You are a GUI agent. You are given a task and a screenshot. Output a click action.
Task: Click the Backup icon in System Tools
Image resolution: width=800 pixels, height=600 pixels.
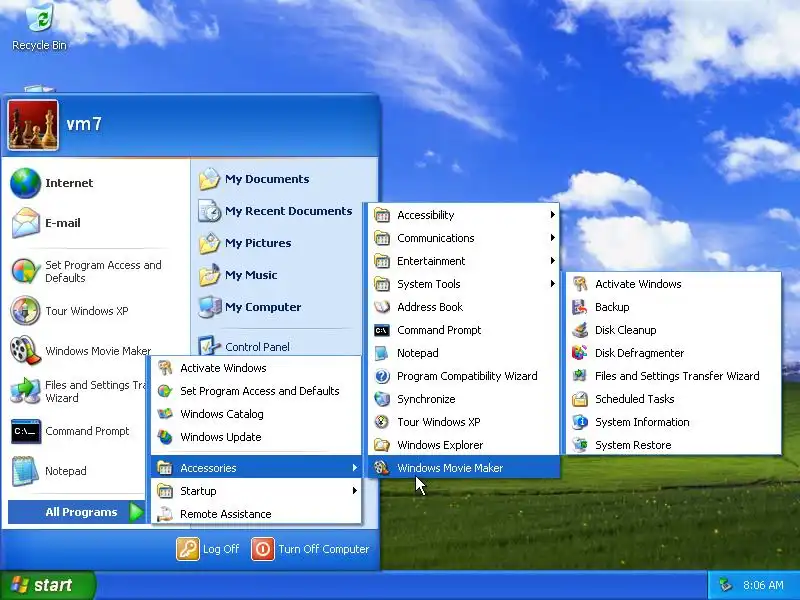pos(580,307)
